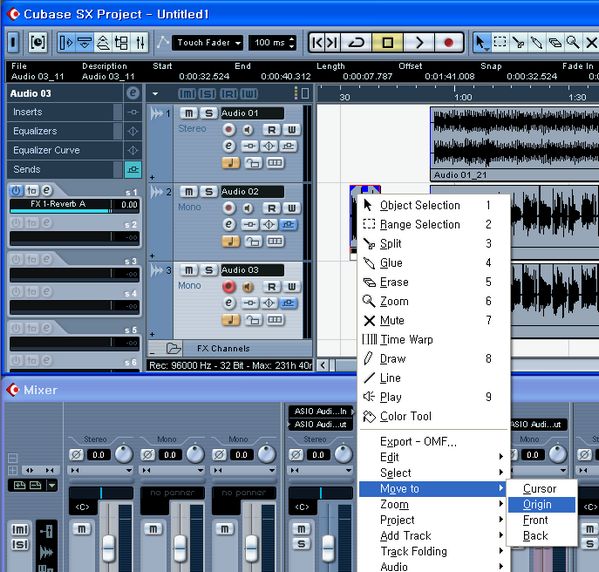The image size is (599, 572).
Task: Choose the Zoom magnifier tool in toolbar
Action: click(573, 42)
